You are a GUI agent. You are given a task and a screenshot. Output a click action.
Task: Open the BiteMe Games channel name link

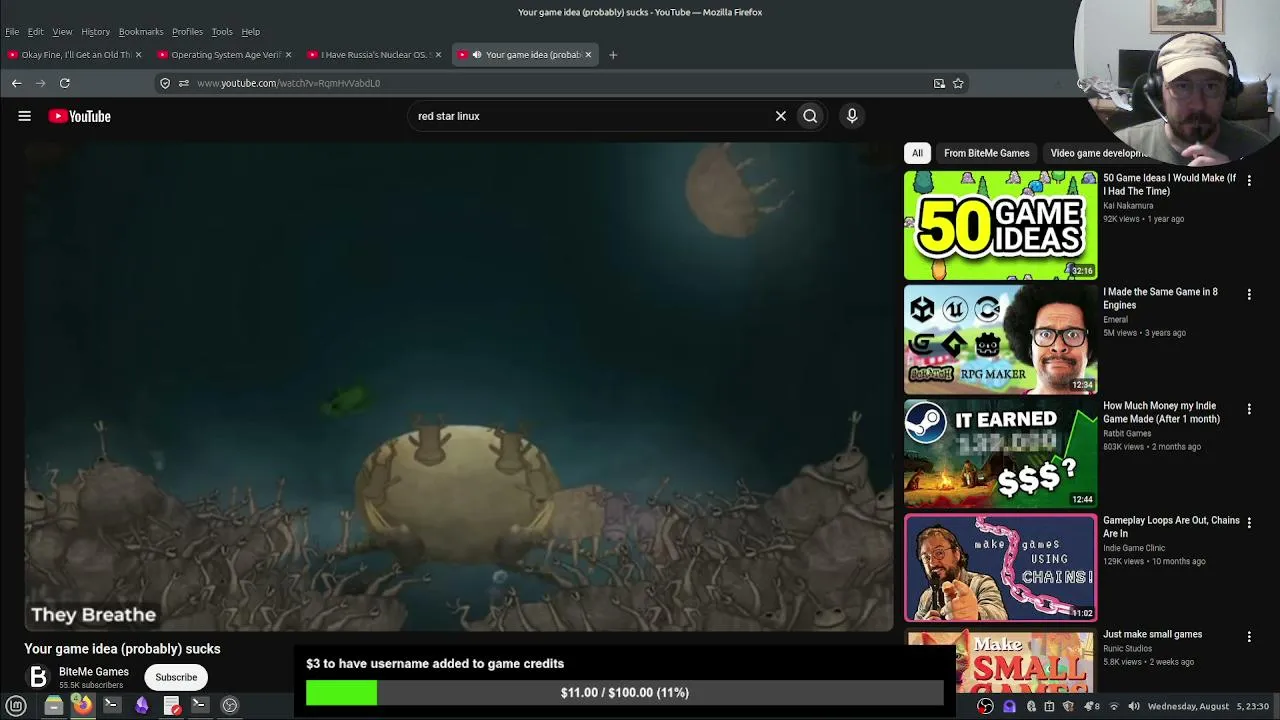94,672
